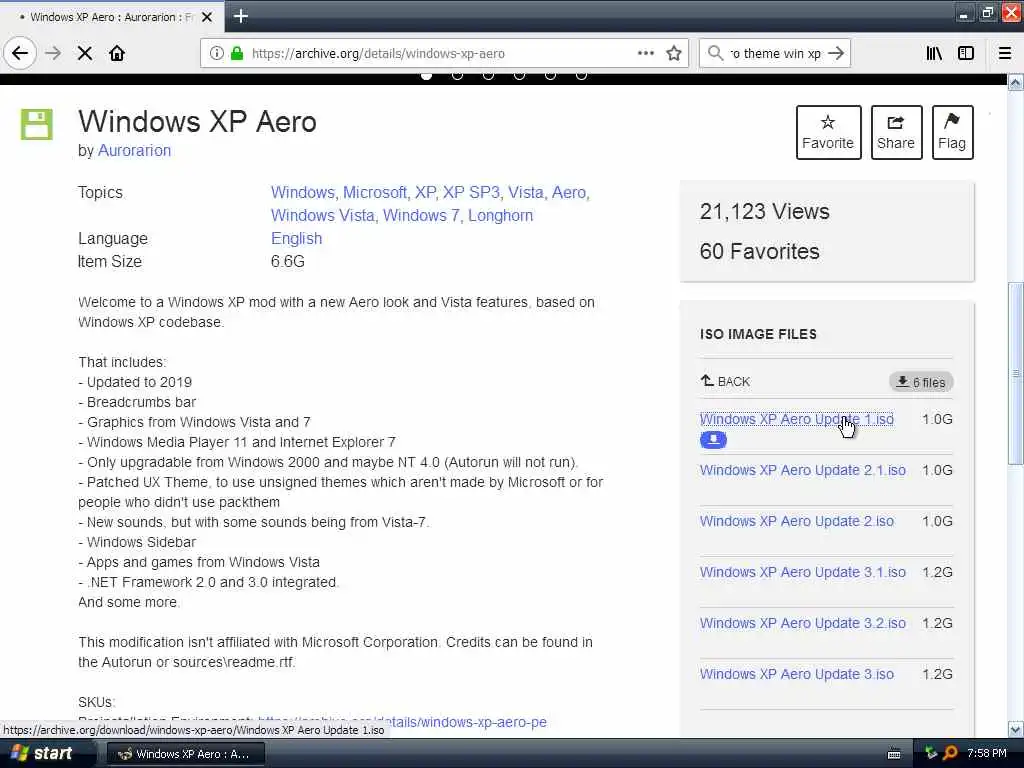Screen dimensions: 1024x768
Task: Show site information icon in address bar
Action: pyautogui.click(x=216, y=53)
